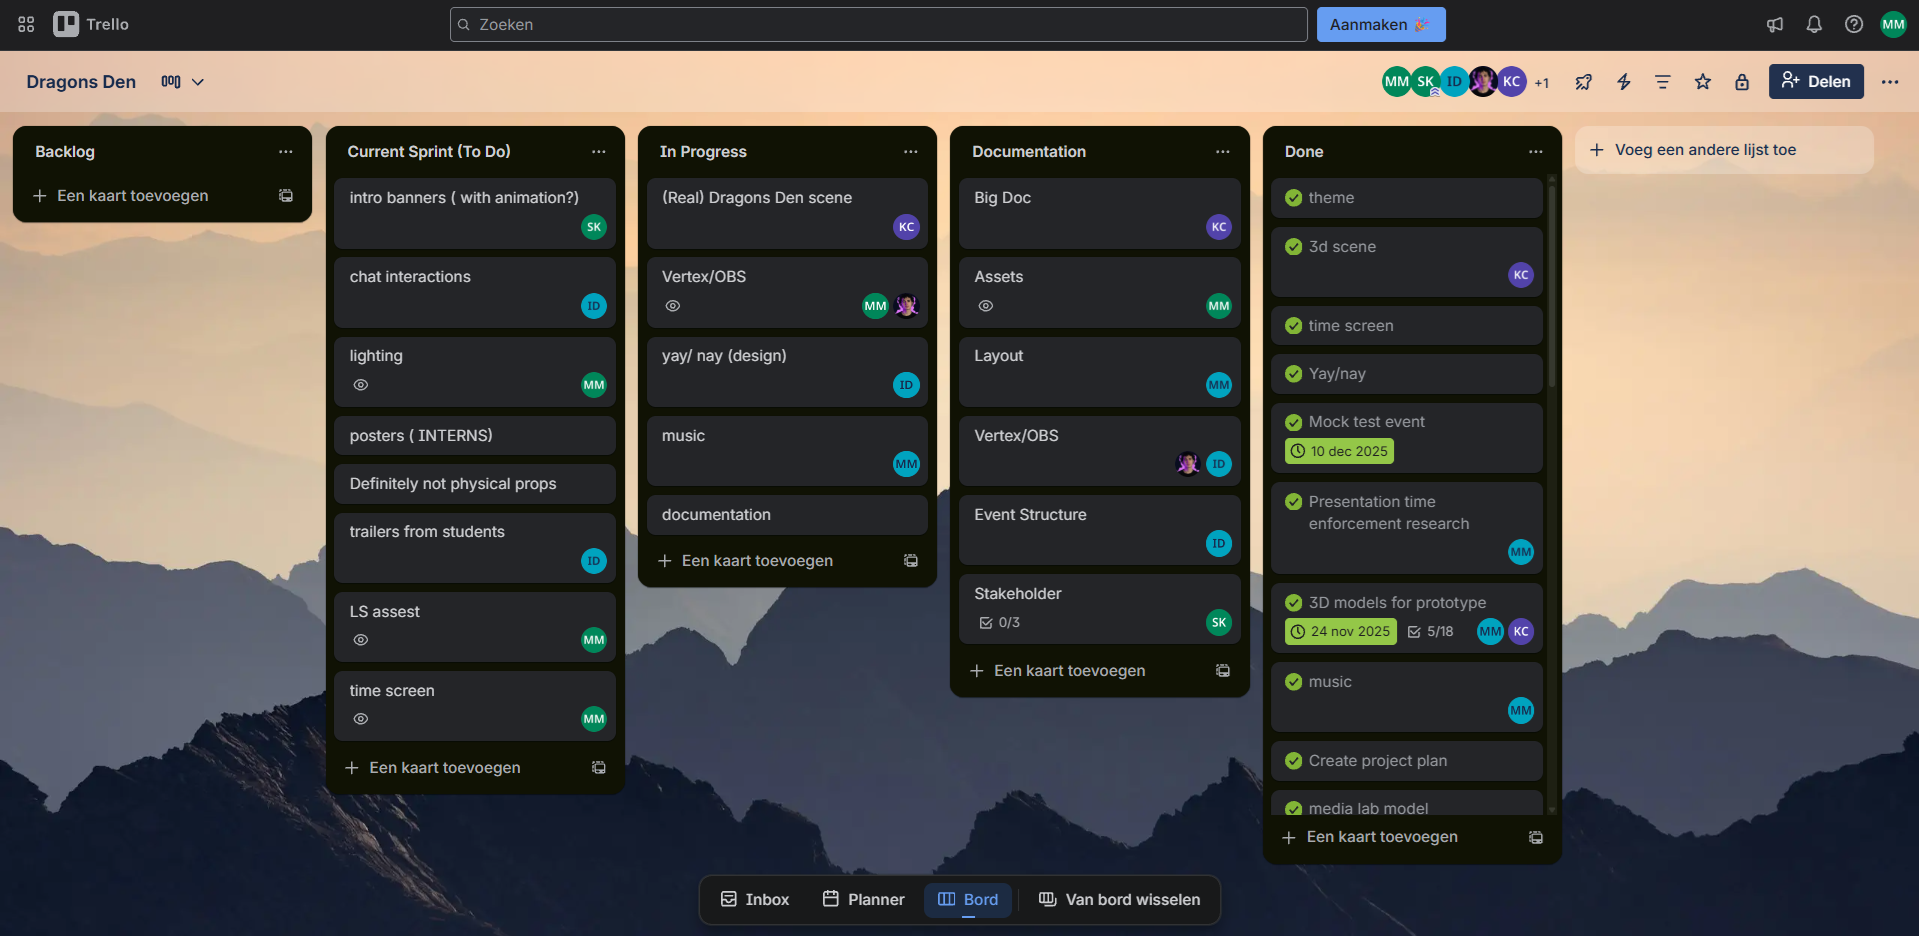Click the watch eye icon on lighting card

coord(361,385)
